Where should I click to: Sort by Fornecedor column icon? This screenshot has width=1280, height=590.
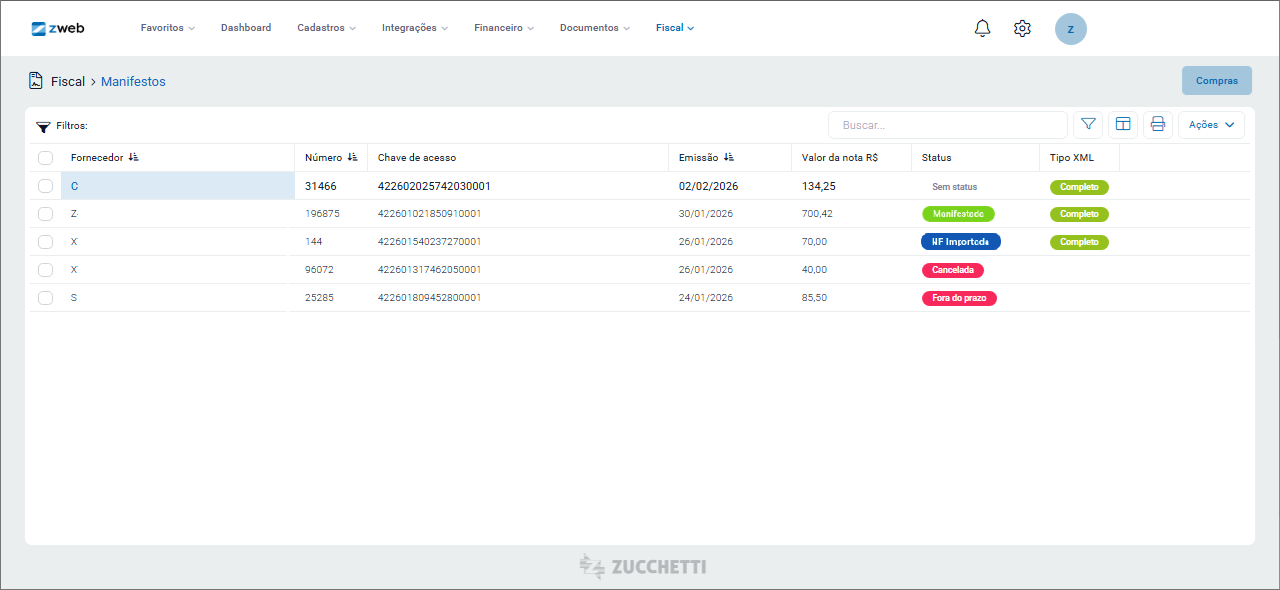coord(134,157)
